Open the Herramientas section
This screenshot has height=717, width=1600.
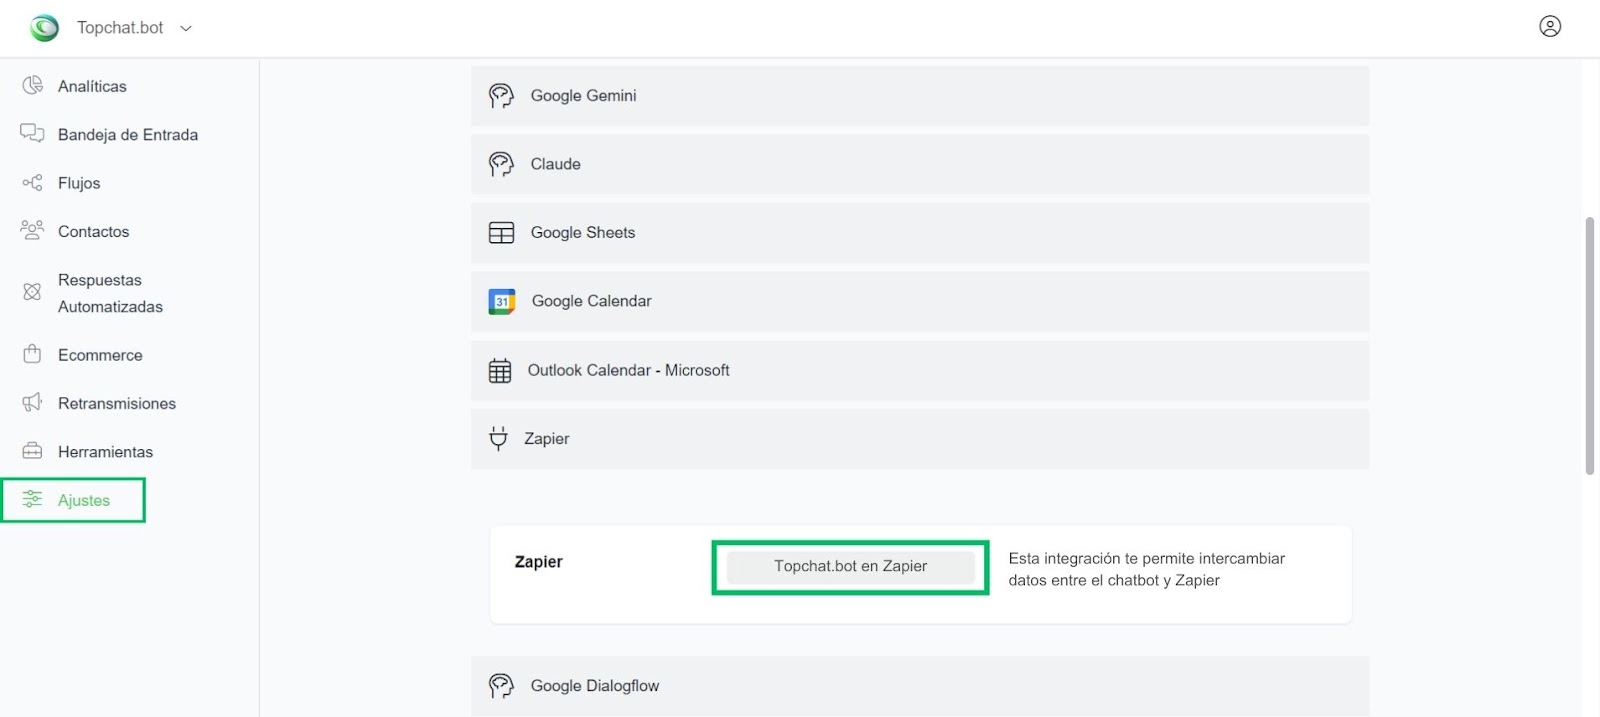pyautogui.click(x=105, y=452)
